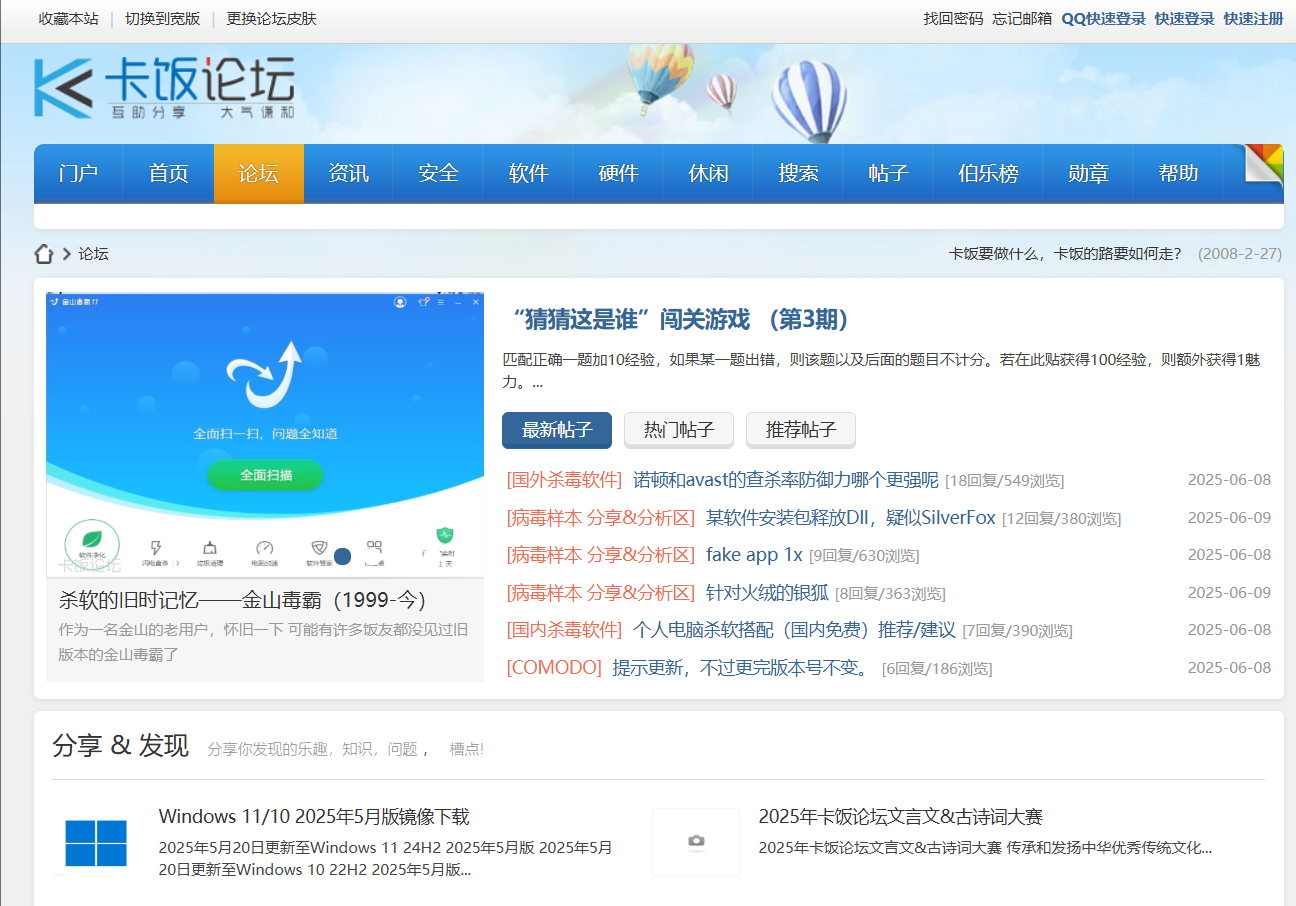1296x906 pixels.
Task: Click the 快速注册 link
Action: 1253,19
